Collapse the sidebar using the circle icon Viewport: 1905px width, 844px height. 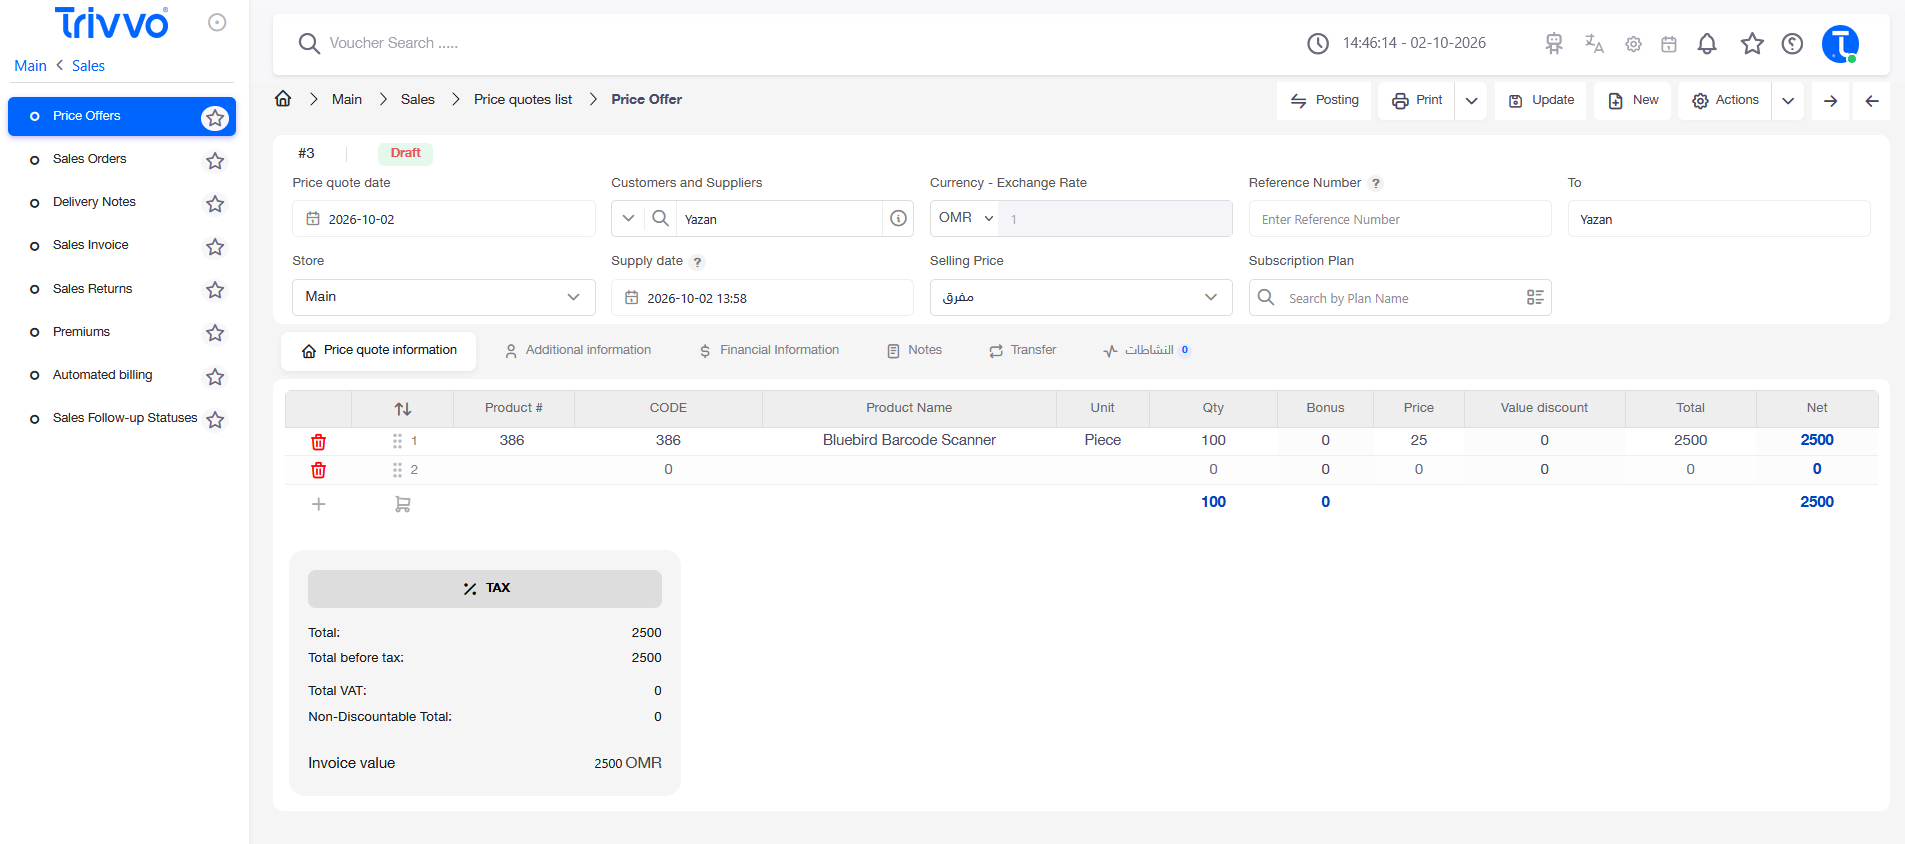point(217,23)
